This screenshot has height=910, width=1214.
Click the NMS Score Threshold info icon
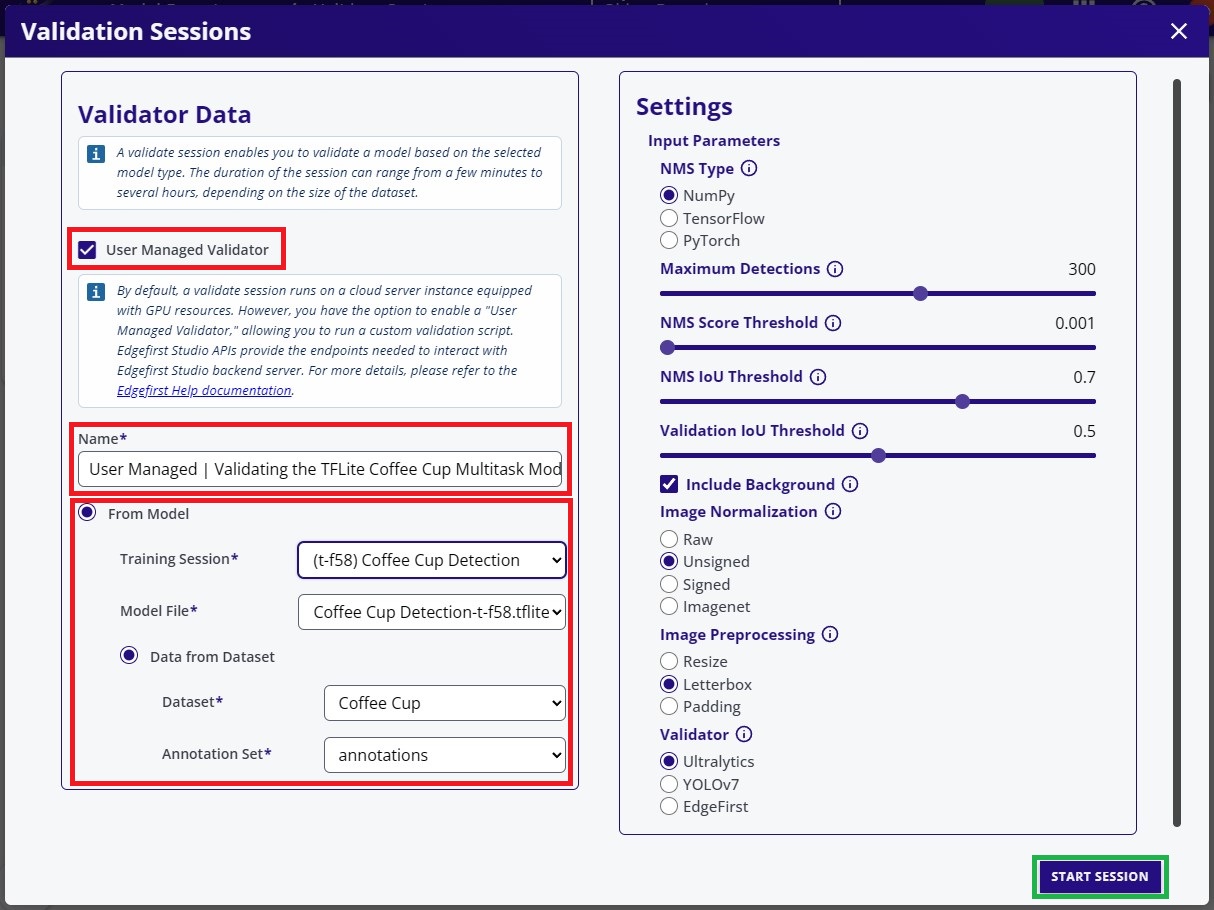point(833,323)
